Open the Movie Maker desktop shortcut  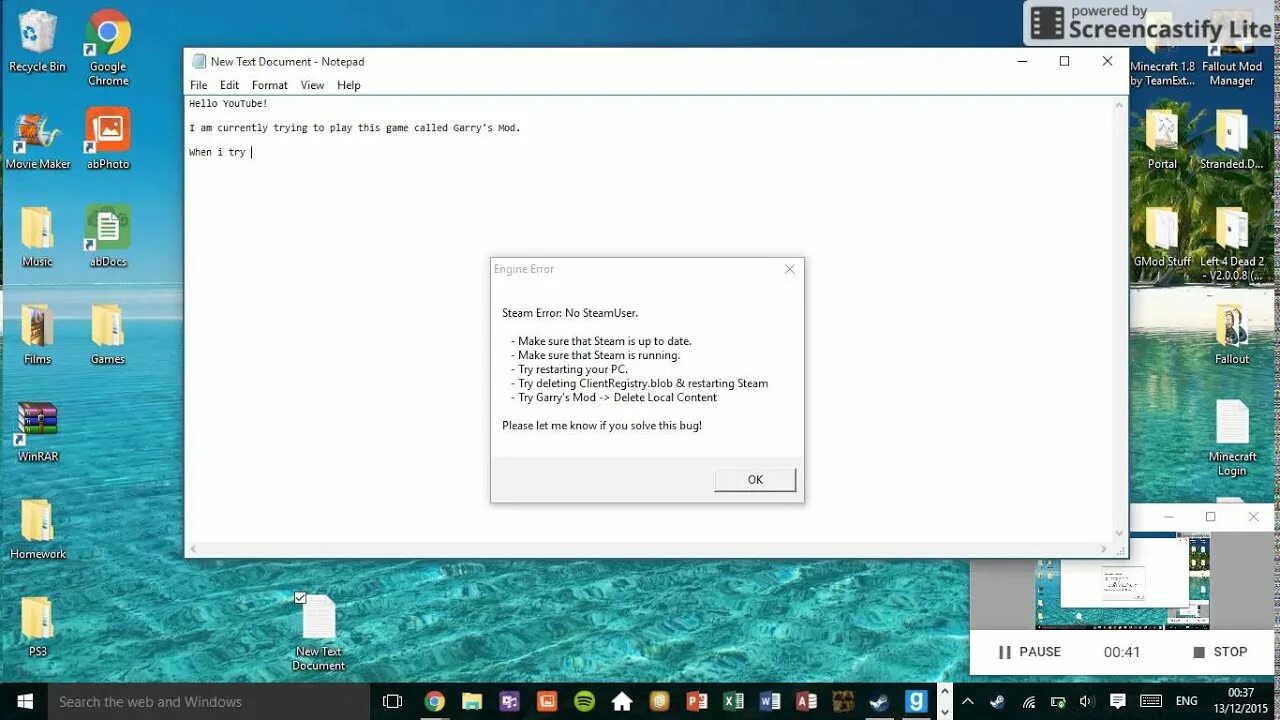38,139
